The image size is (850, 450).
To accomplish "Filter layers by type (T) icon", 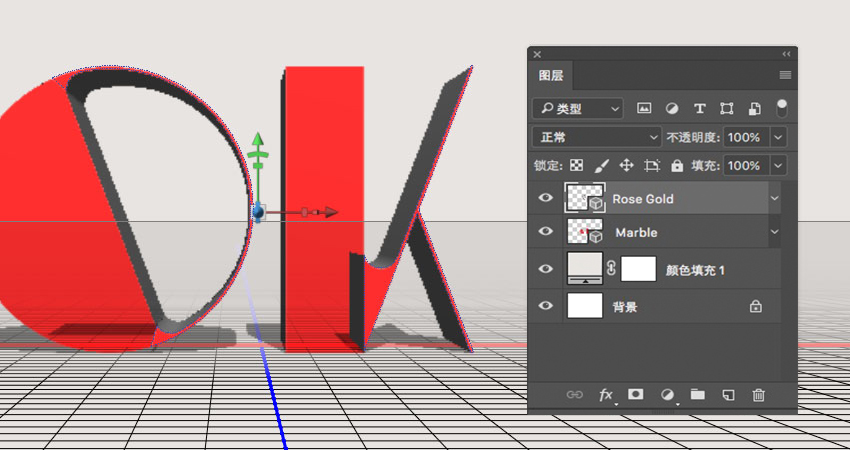I will (699, 108).
